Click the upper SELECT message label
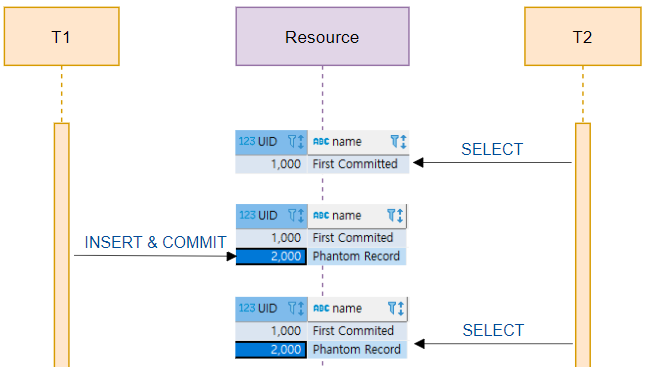The width and height of the screenshot is (647, 367). (492, 149)
